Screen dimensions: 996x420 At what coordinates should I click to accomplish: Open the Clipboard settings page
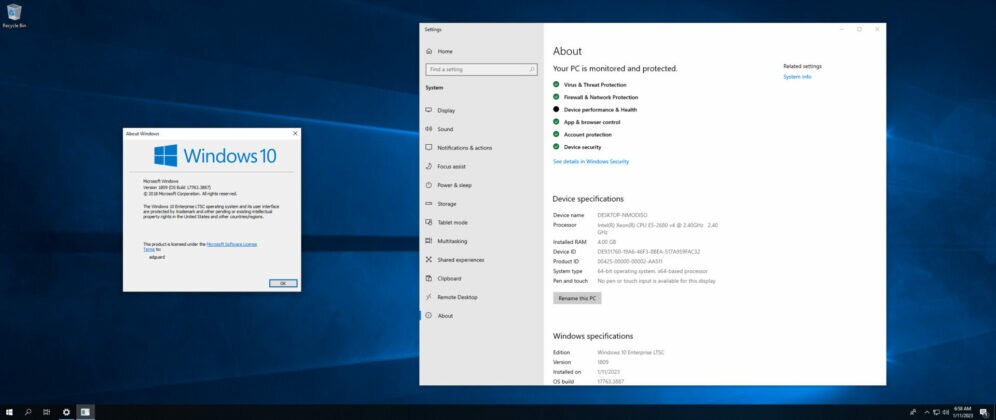coord(481,278)
